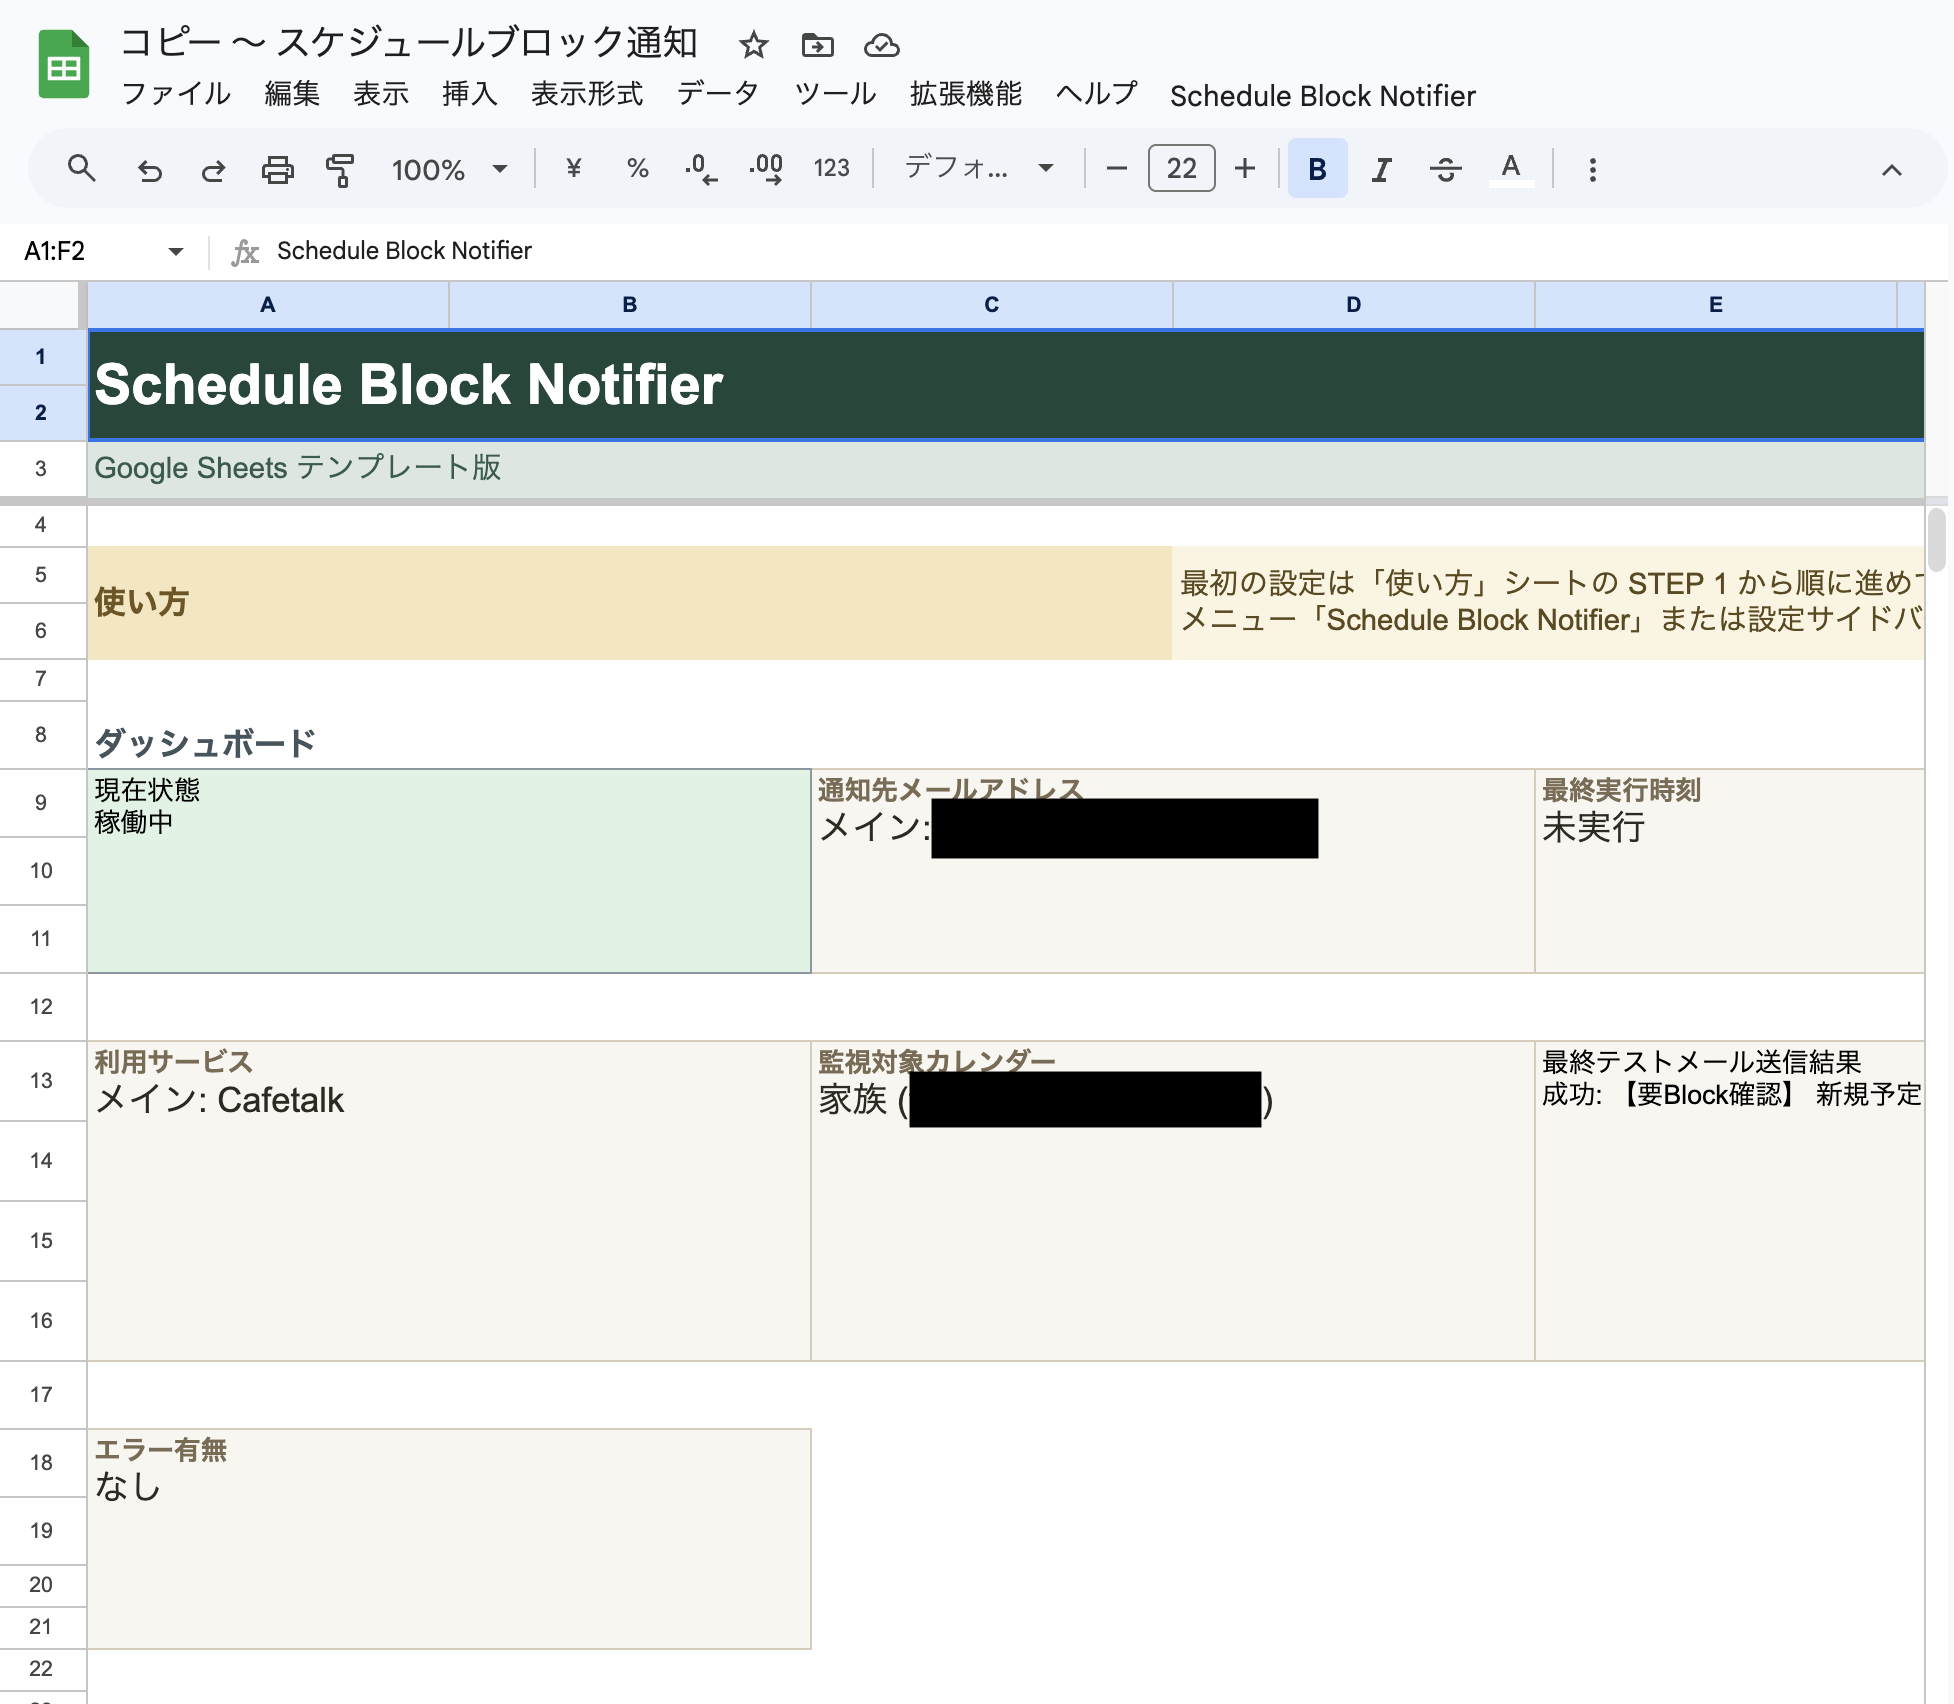Increase font size with the plus button
The height and width of the screenshot is (1704, 1954).
tap(1243, 169)
